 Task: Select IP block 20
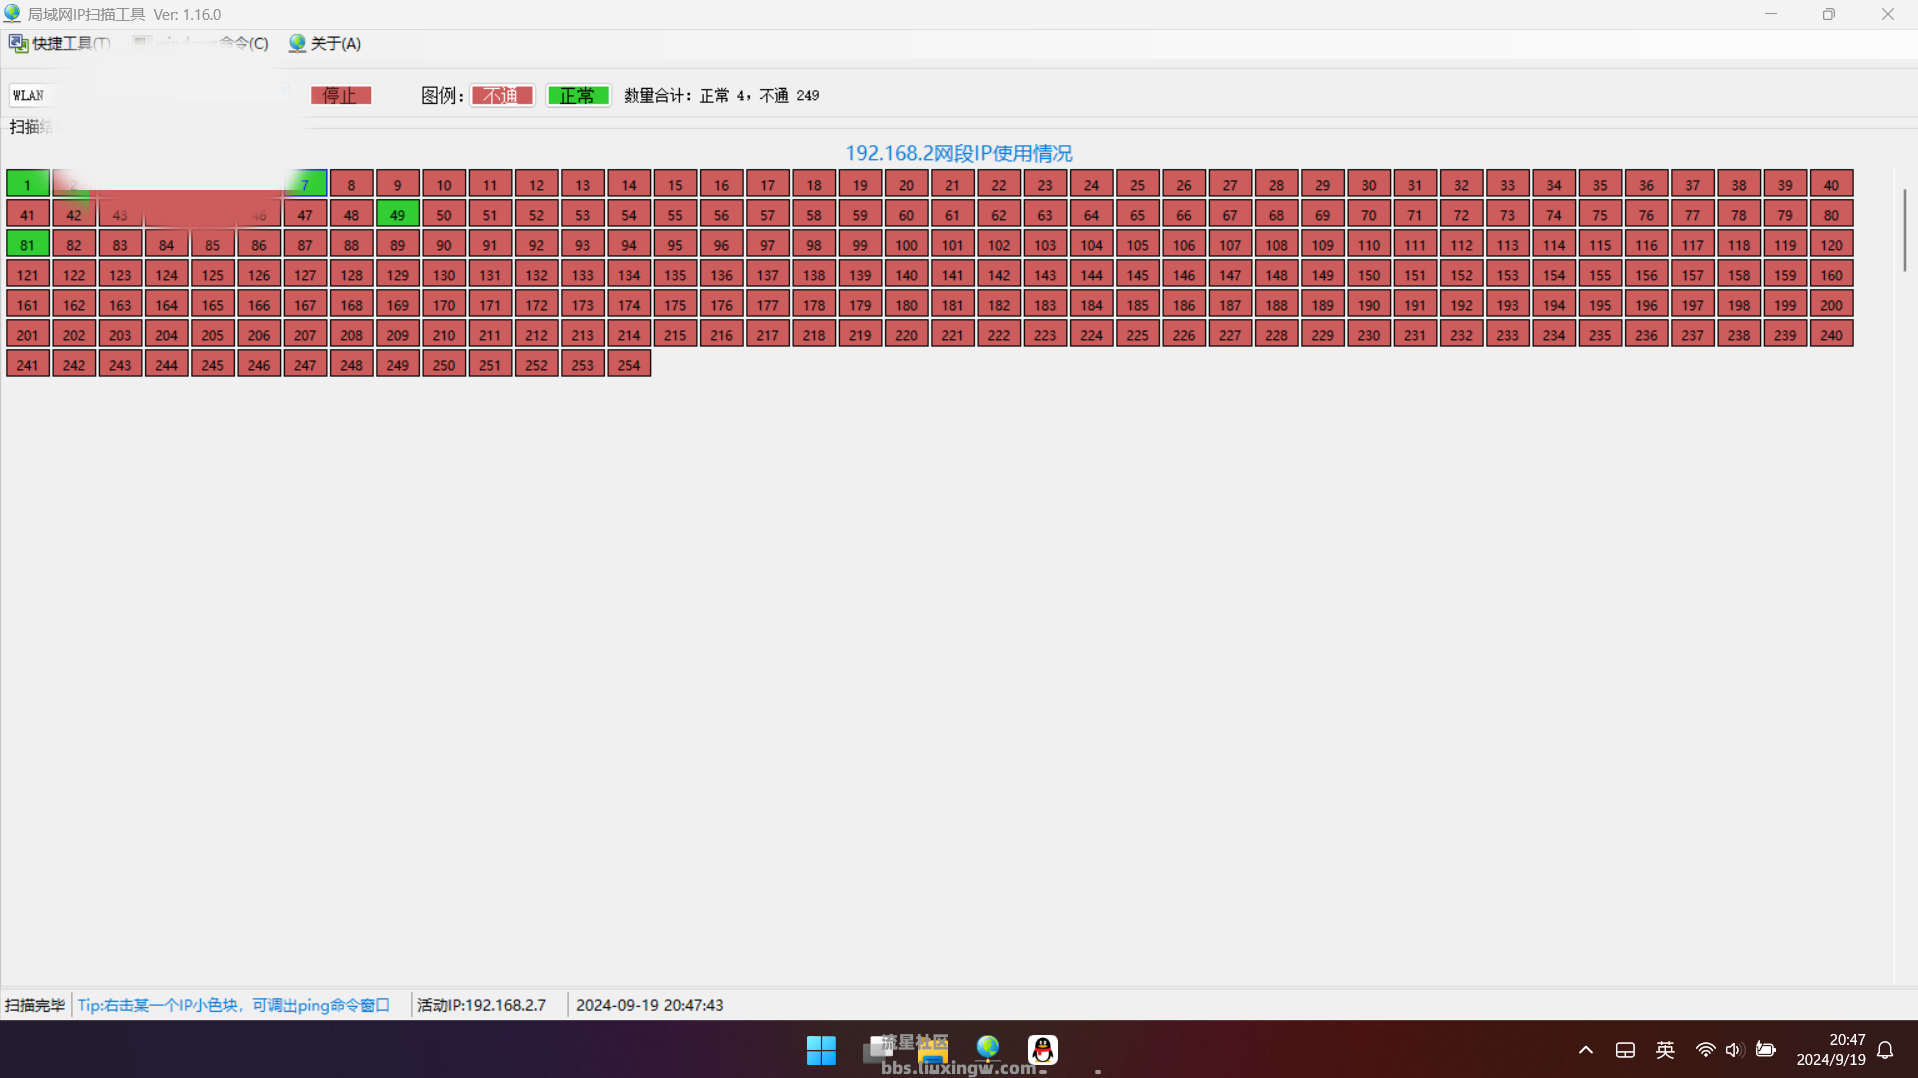coord(906,184)
